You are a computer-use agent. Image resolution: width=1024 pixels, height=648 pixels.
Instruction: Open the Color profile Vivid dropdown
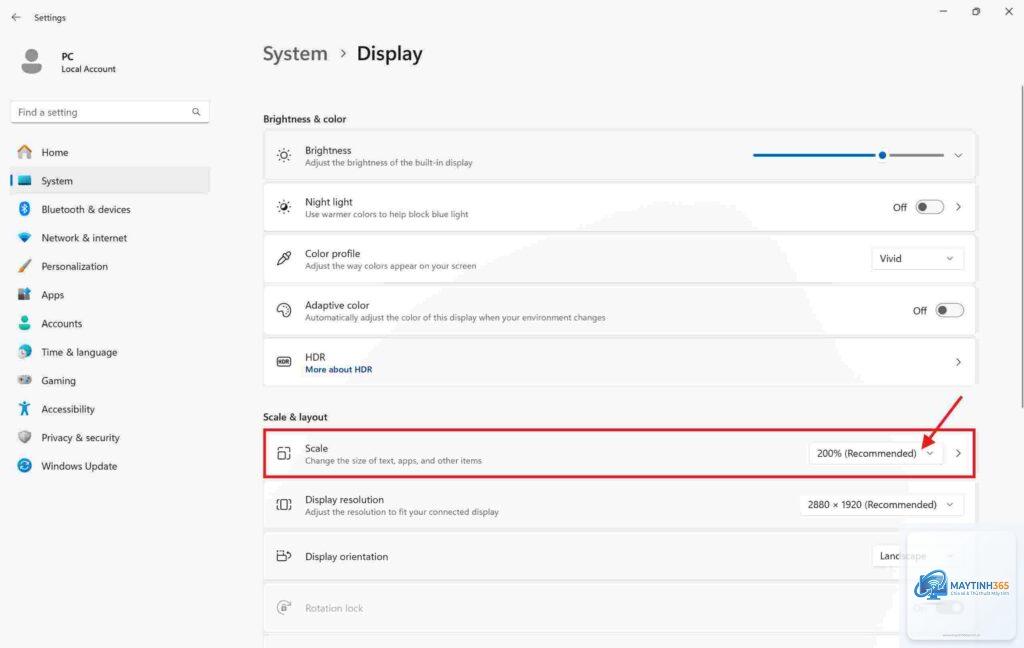coord(917,259)
